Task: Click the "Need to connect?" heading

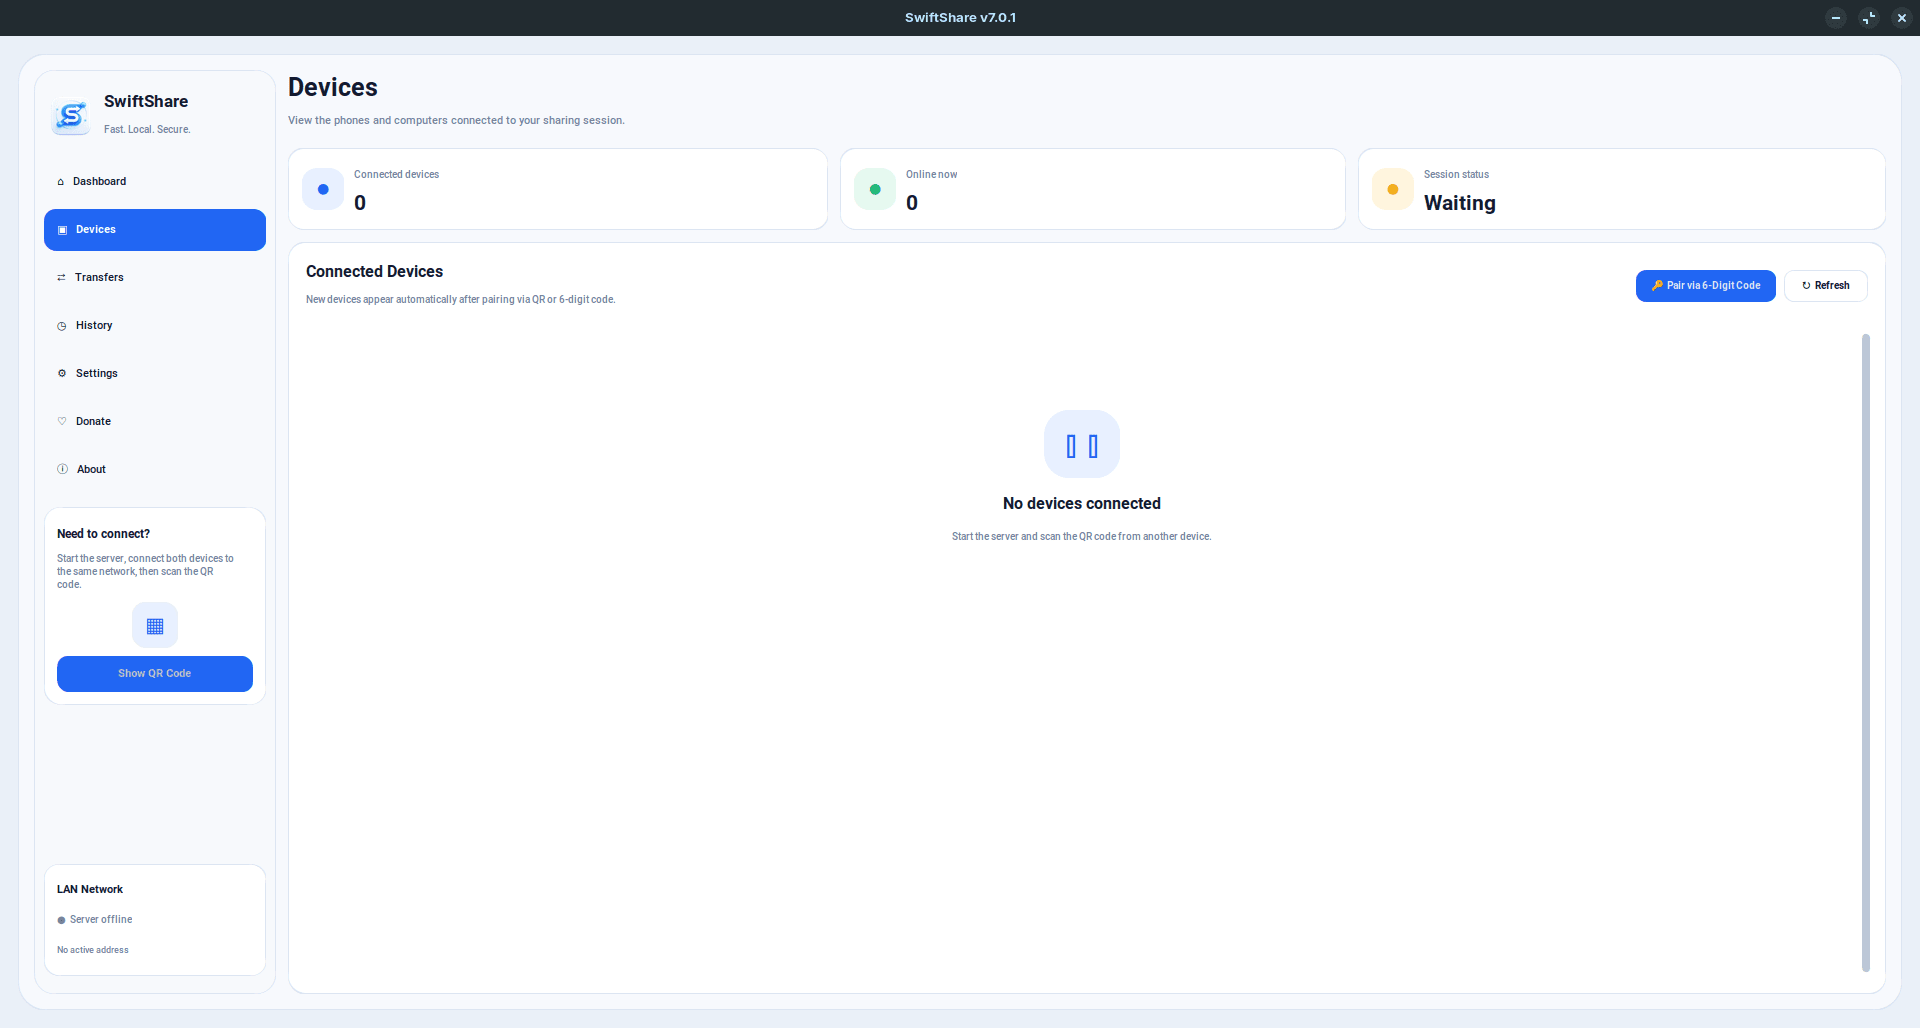Action: [x=103, y=534]
